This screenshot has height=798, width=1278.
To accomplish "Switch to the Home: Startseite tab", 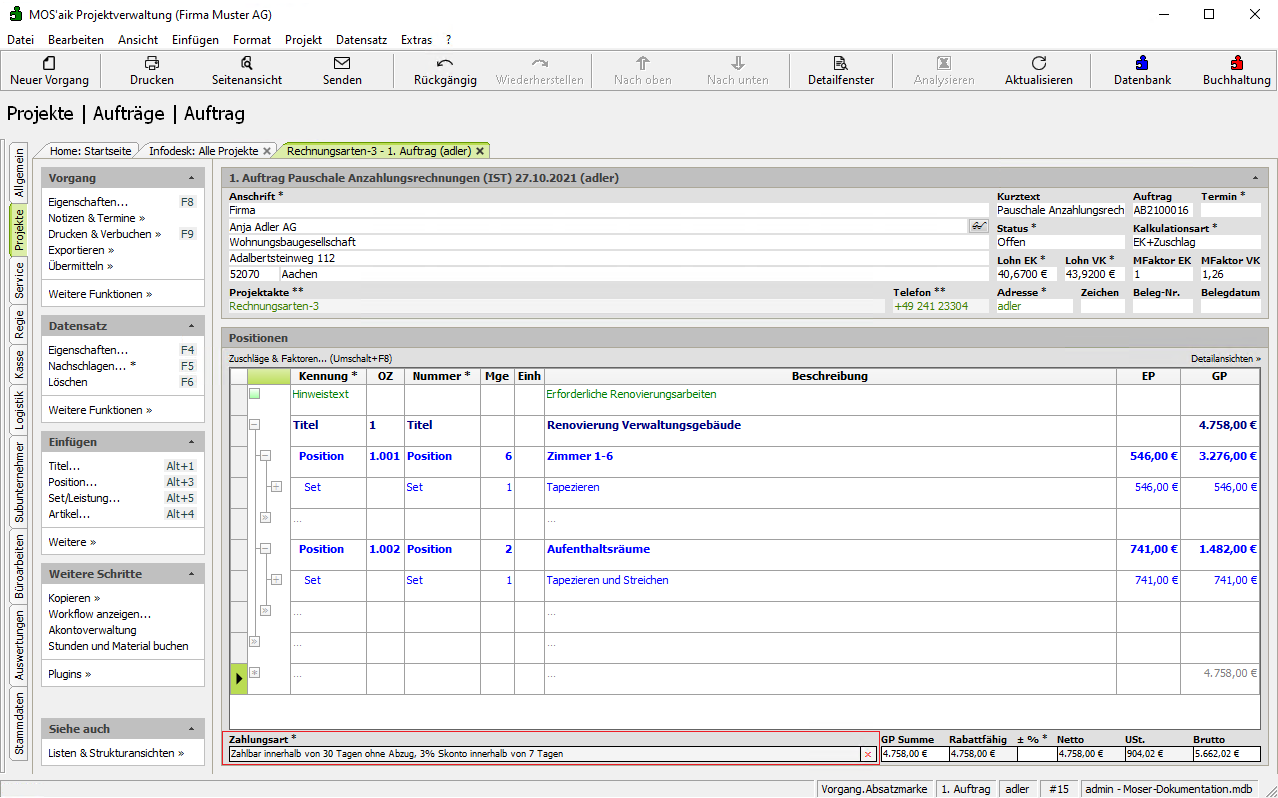I will (90, 151).
